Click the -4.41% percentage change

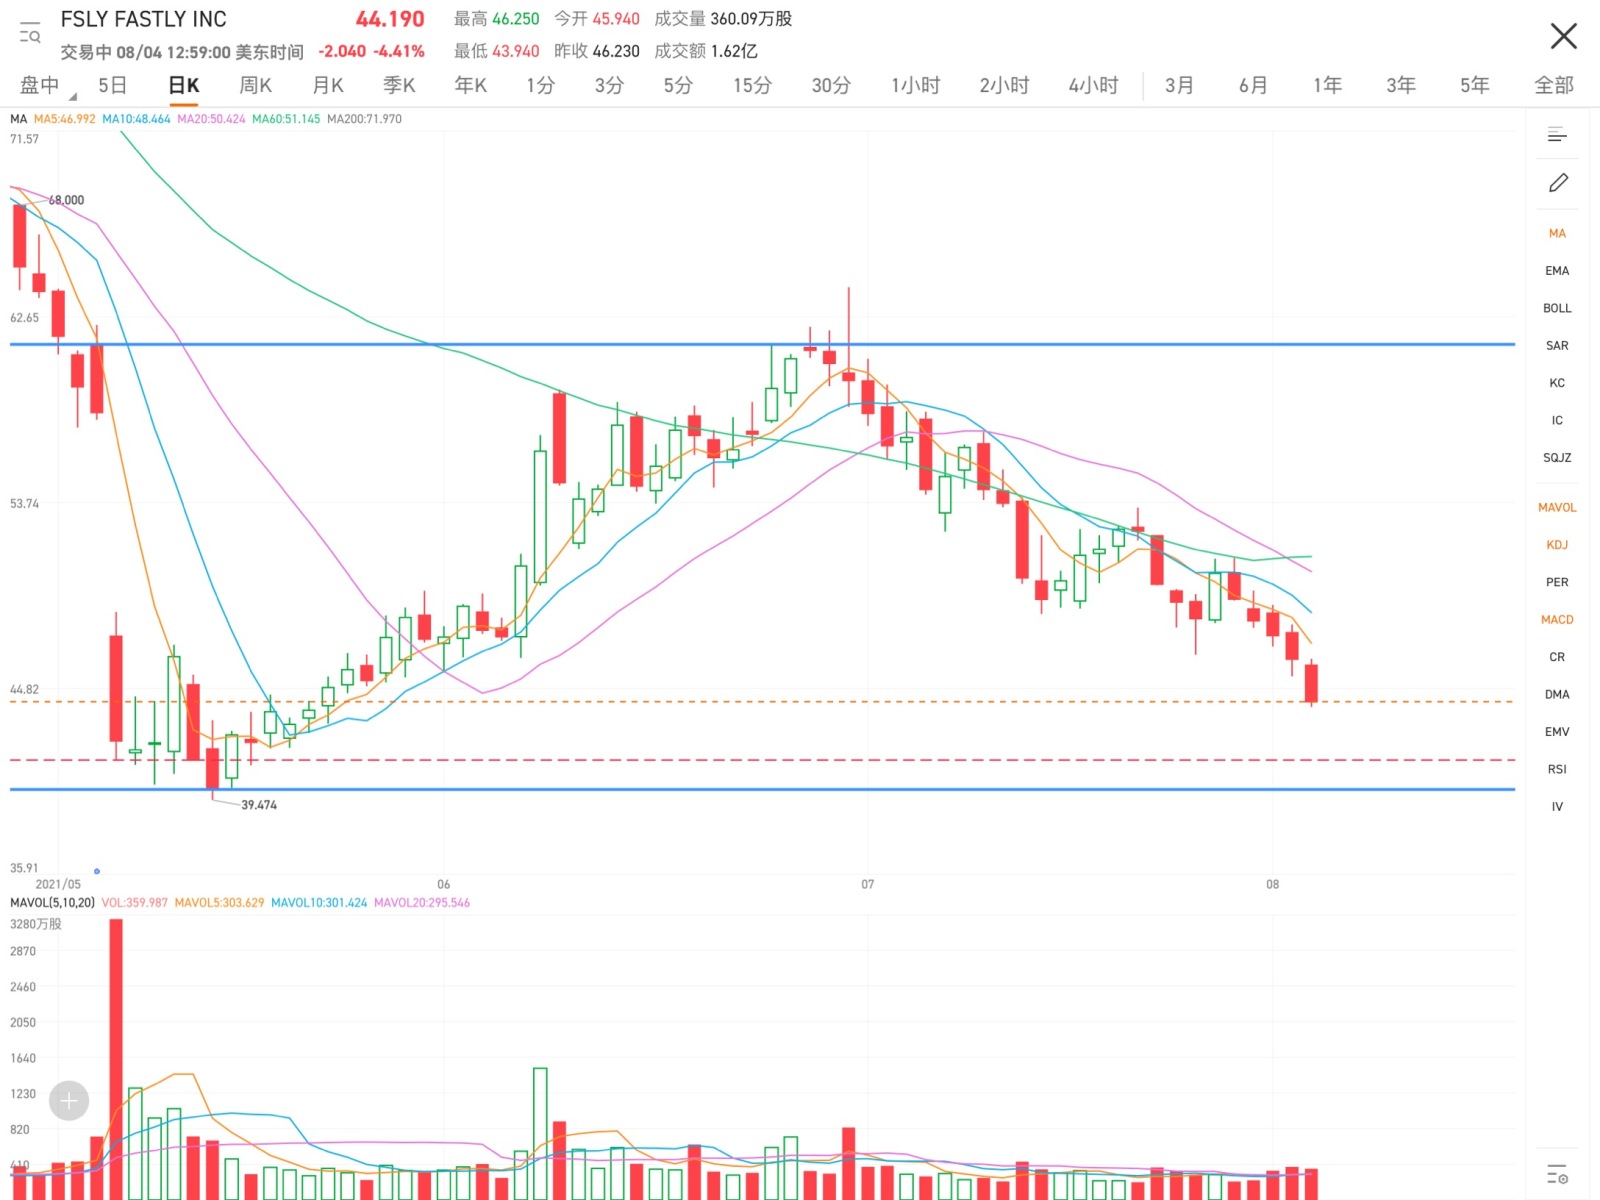(399, 51)
